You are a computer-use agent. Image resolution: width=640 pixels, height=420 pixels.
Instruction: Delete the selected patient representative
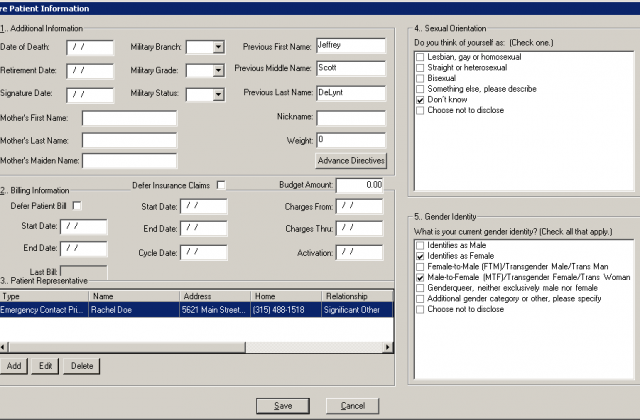click(x=82, y=366)
